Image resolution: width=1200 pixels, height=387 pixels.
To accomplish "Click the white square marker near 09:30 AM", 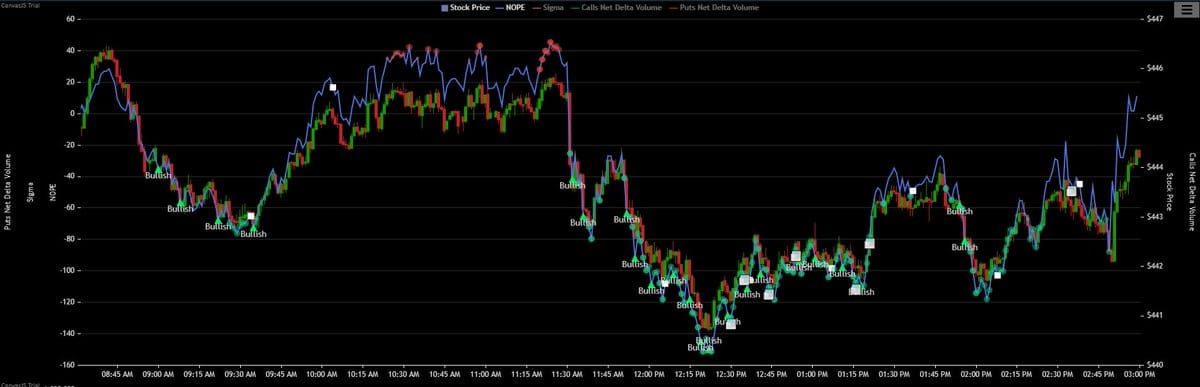I will 251,216.
